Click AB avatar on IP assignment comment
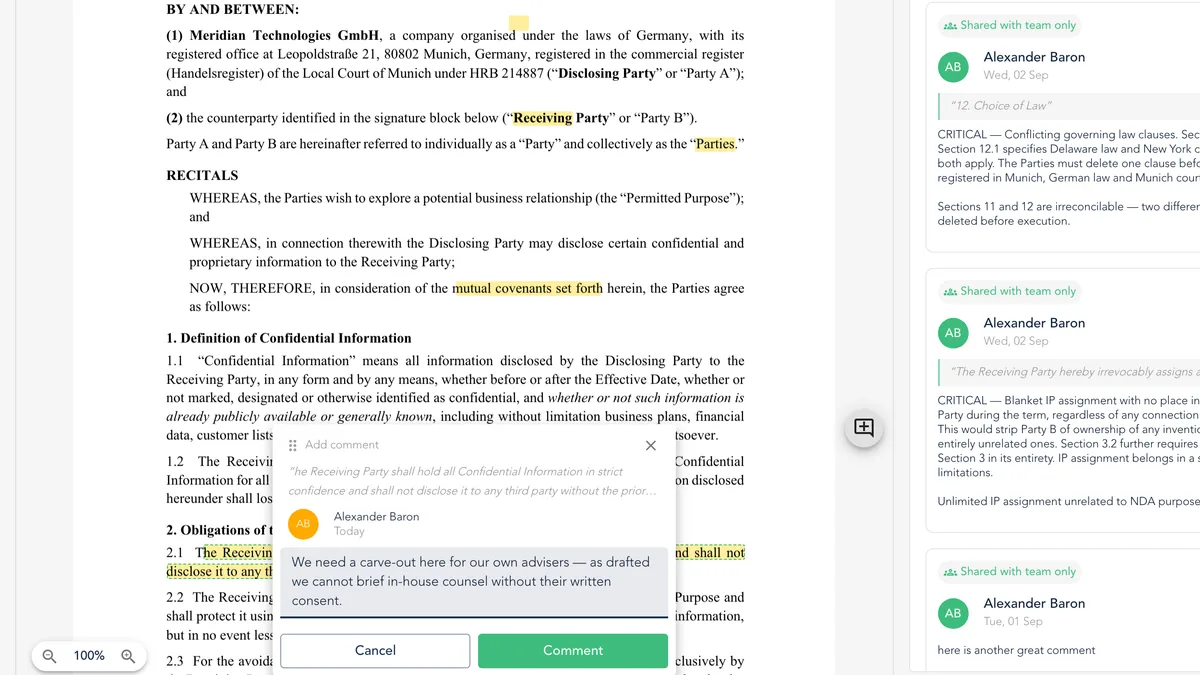 pyautogui.click(x=953, y=333)
